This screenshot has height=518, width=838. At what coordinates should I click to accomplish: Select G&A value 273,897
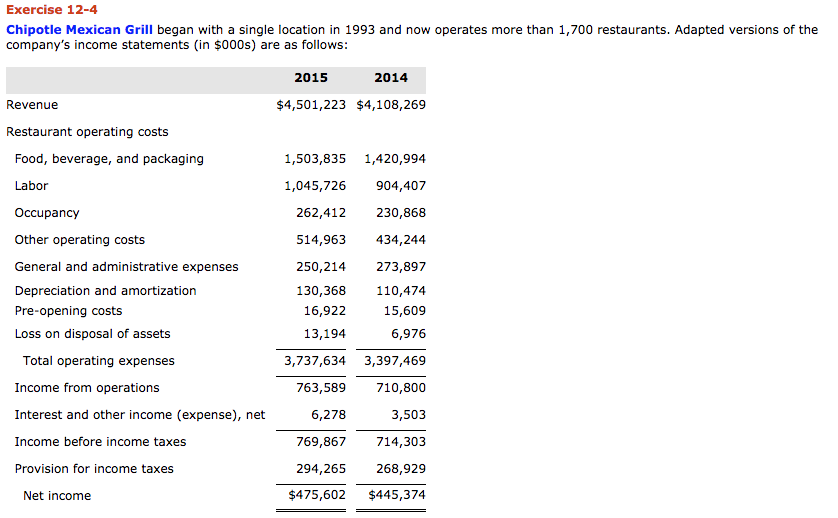pos(401,267)
